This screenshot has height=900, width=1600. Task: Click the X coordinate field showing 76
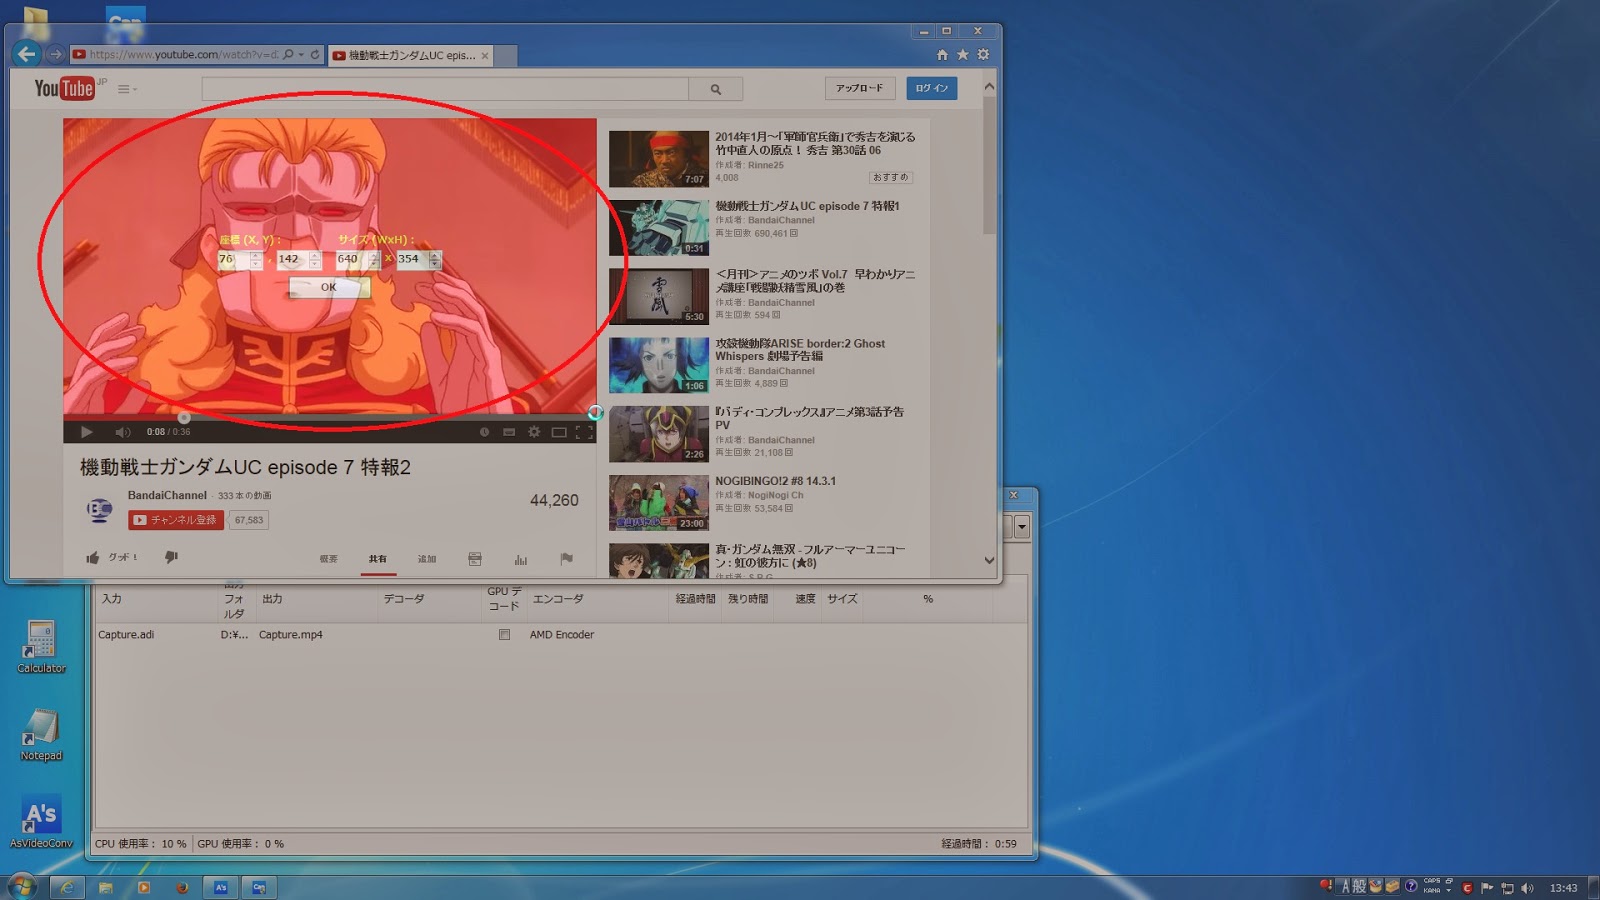233,259
